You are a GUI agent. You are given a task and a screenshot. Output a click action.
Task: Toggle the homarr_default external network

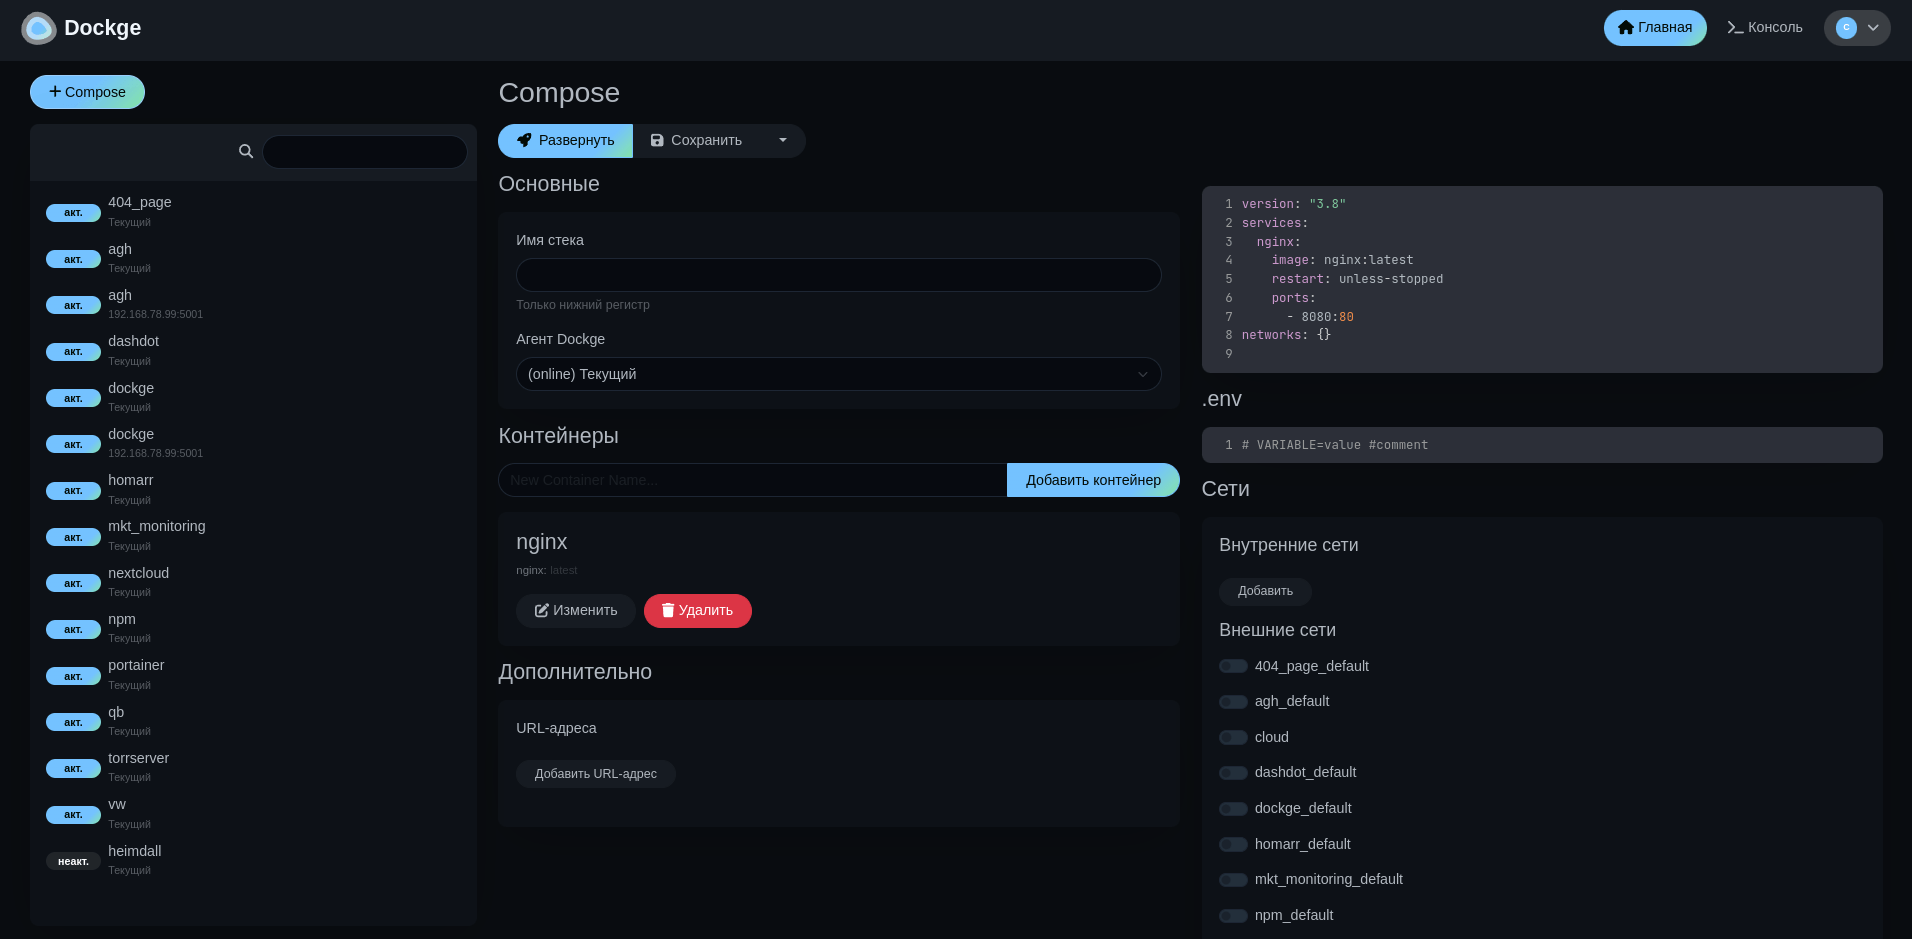point(1233,844)
